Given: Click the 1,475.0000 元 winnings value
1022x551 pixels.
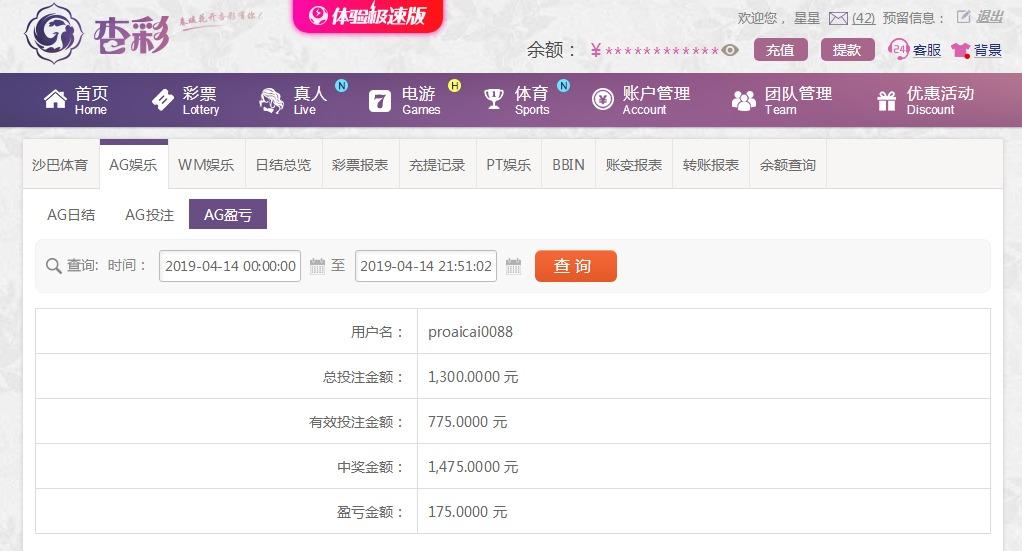Looking at the screenshot, I should click(473, 467).
